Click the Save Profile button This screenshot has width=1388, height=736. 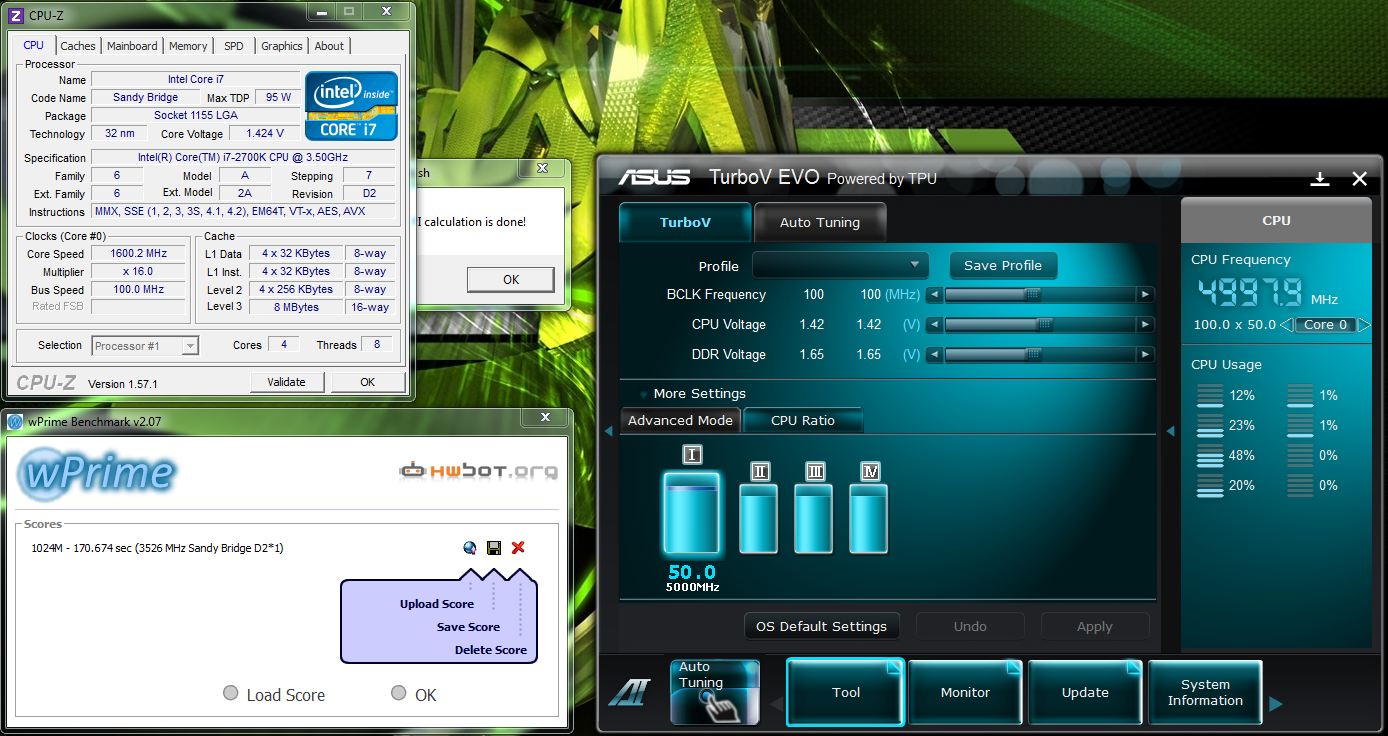1003,265
